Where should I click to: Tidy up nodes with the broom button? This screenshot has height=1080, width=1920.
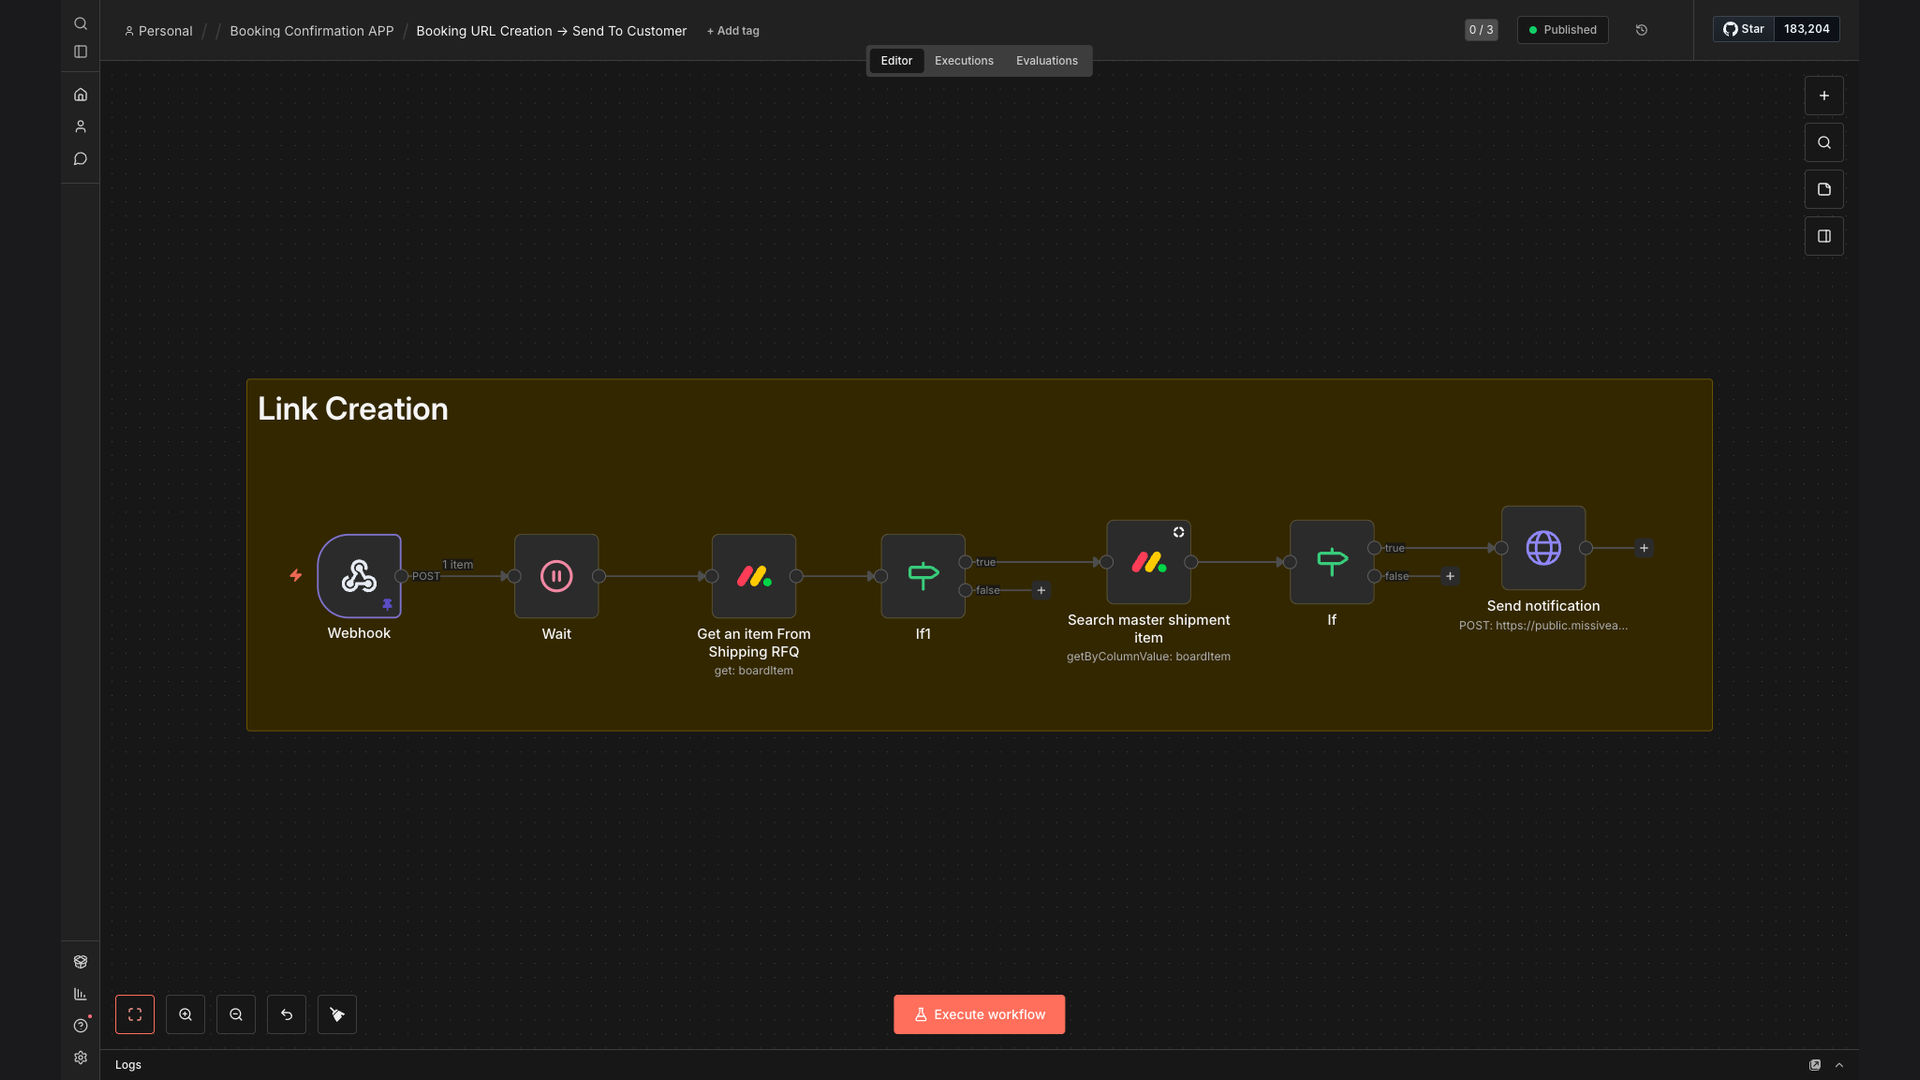point(337,1014)
